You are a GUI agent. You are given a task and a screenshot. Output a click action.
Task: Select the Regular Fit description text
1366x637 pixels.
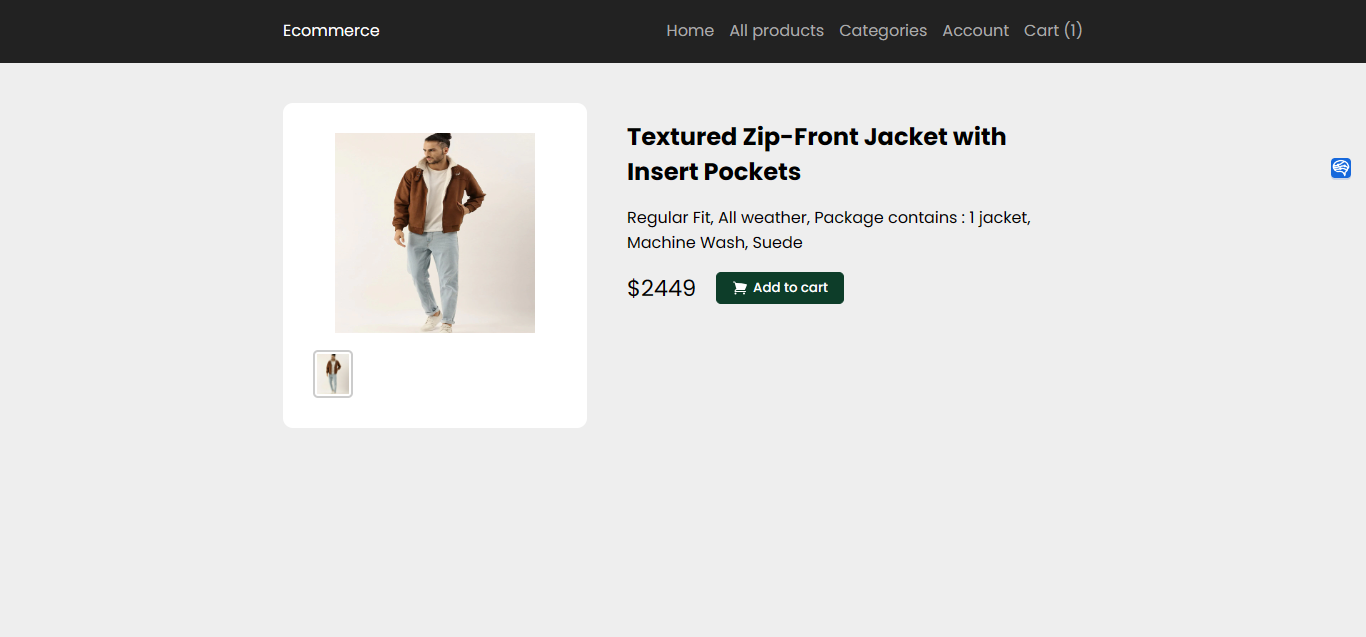click(x=668, y=217)
